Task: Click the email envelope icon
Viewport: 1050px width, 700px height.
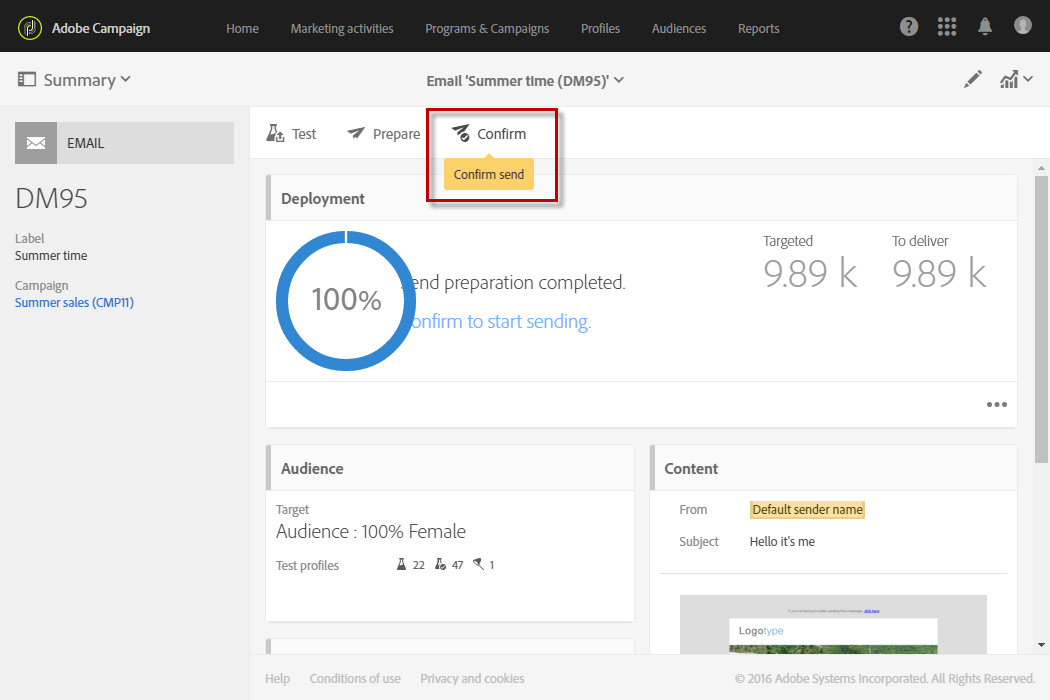Action: (36, 143)
